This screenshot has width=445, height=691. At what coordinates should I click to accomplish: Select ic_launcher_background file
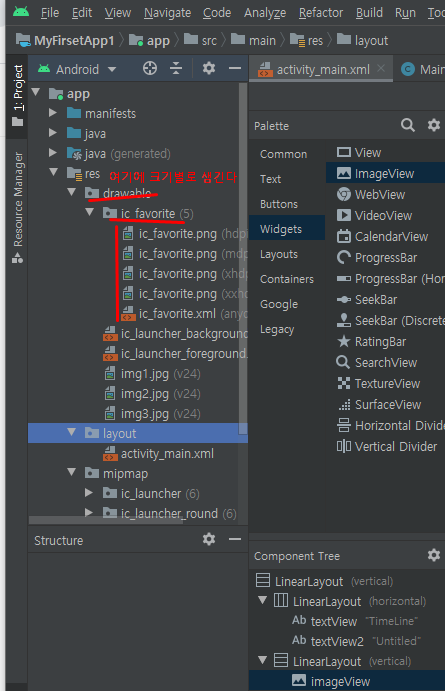tap(175, 334)
